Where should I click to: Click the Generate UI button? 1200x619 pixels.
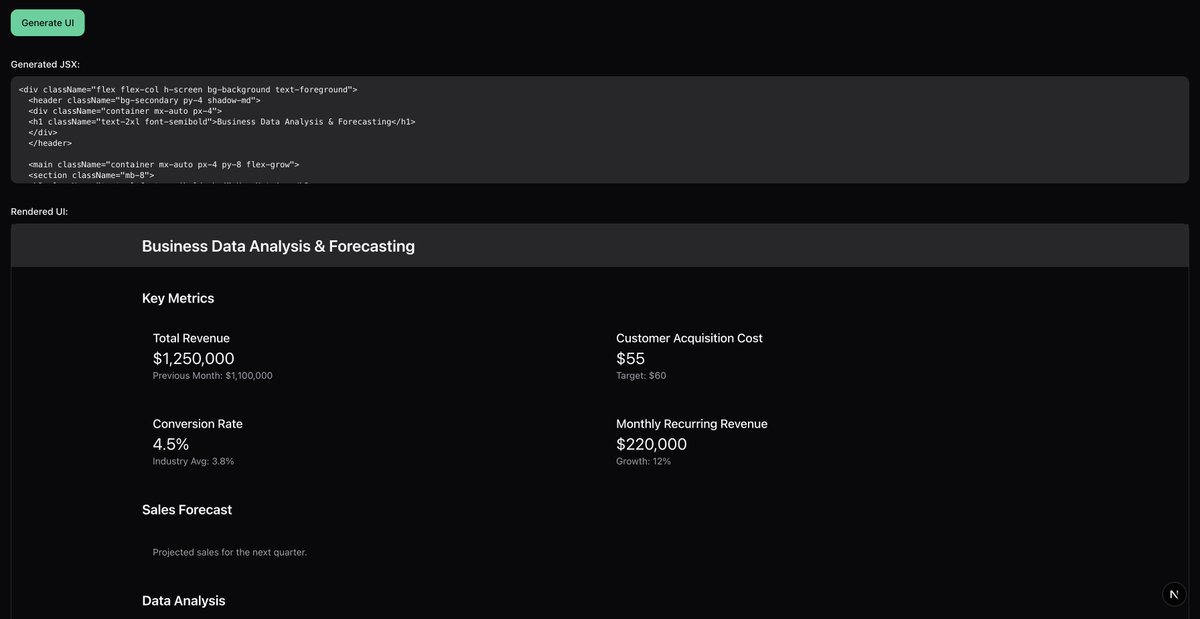tap(47, 21)
